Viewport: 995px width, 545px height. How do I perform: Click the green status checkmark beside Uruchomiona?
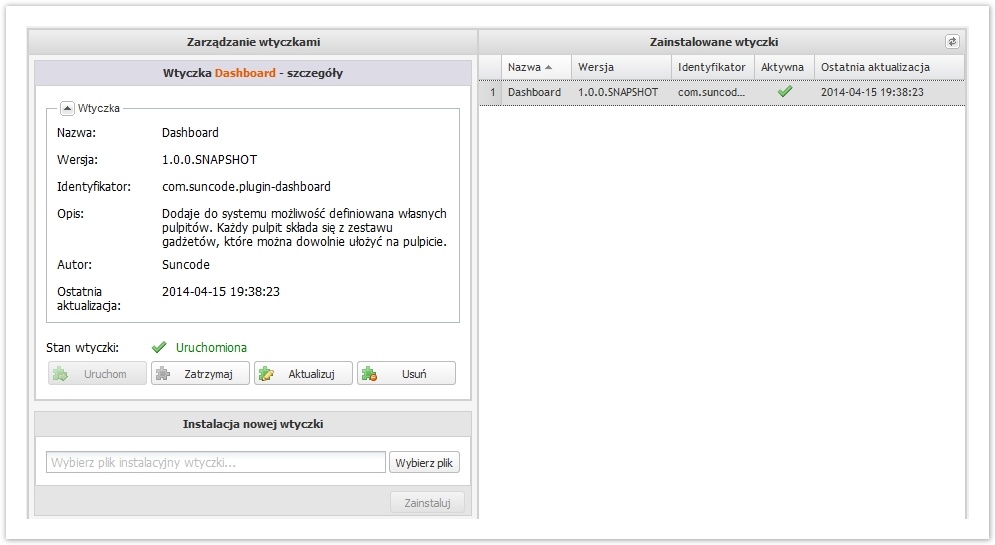[158, 348]
